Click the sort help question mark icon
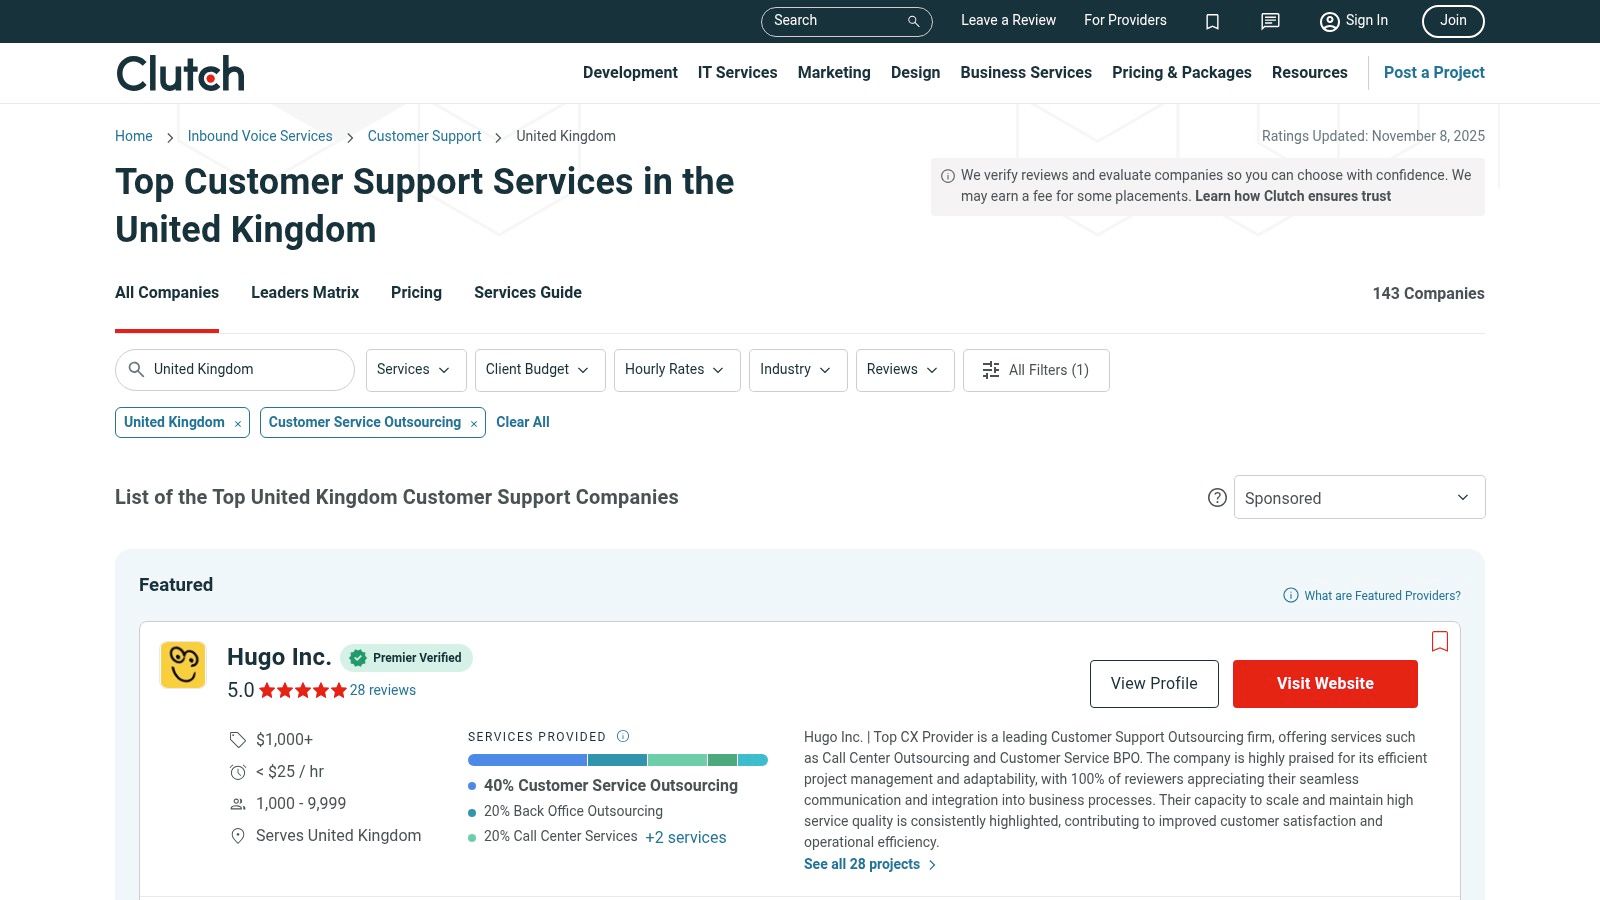Screen dimensions: 1600x900 [1217, 497]
